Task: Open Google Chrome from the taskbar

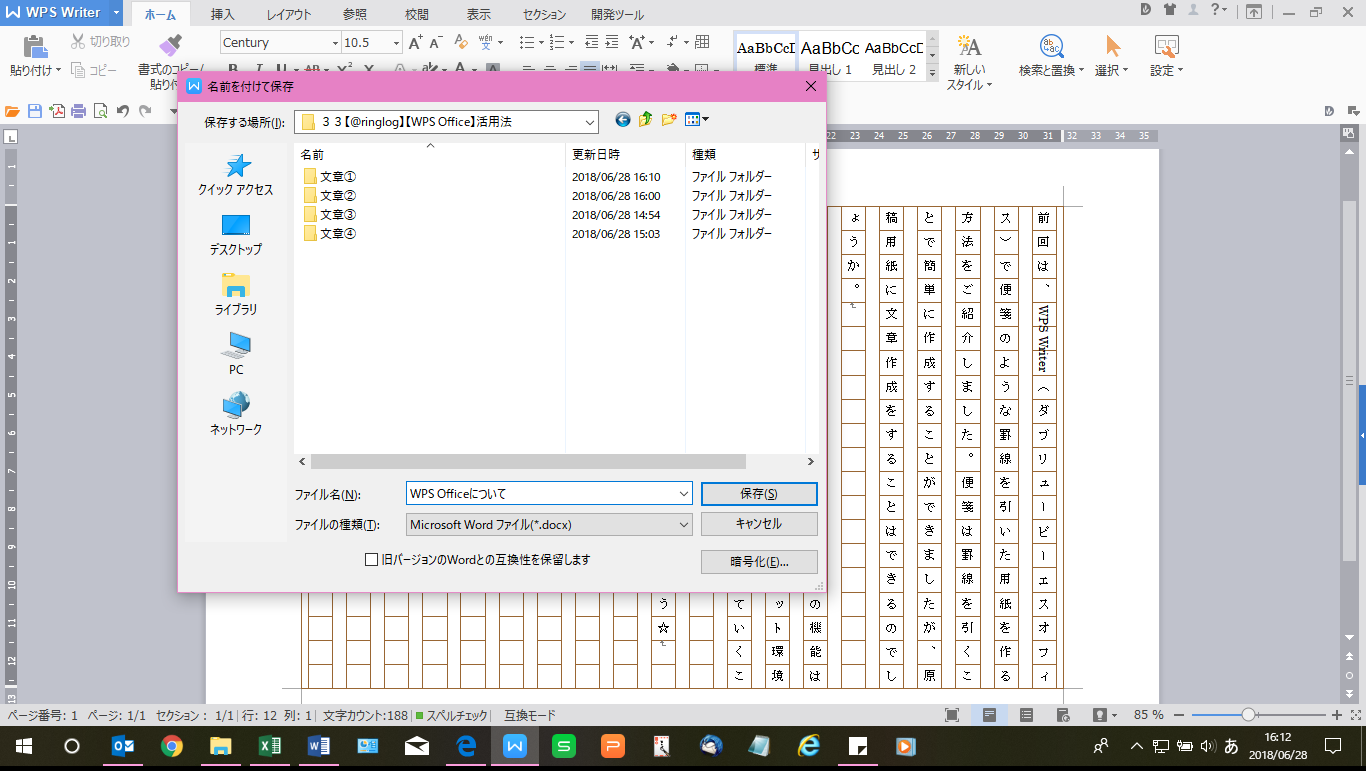Action: tap(172, 746)
